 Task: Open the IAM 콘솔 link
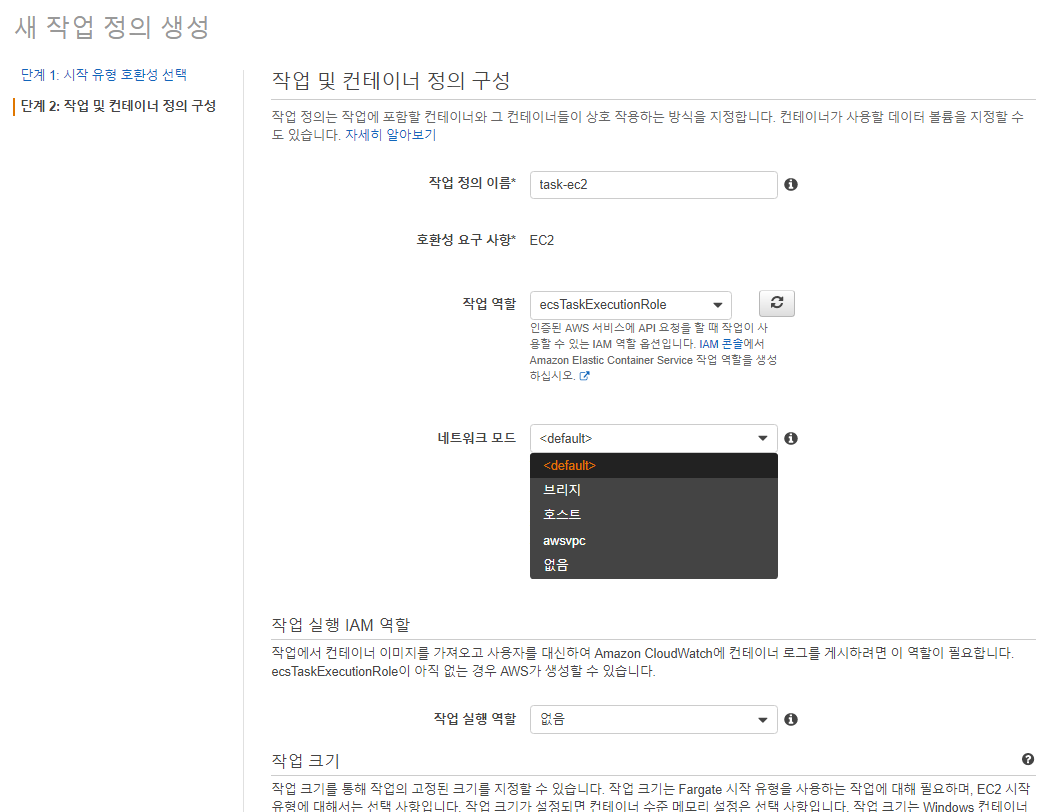(x=720, y=344)
